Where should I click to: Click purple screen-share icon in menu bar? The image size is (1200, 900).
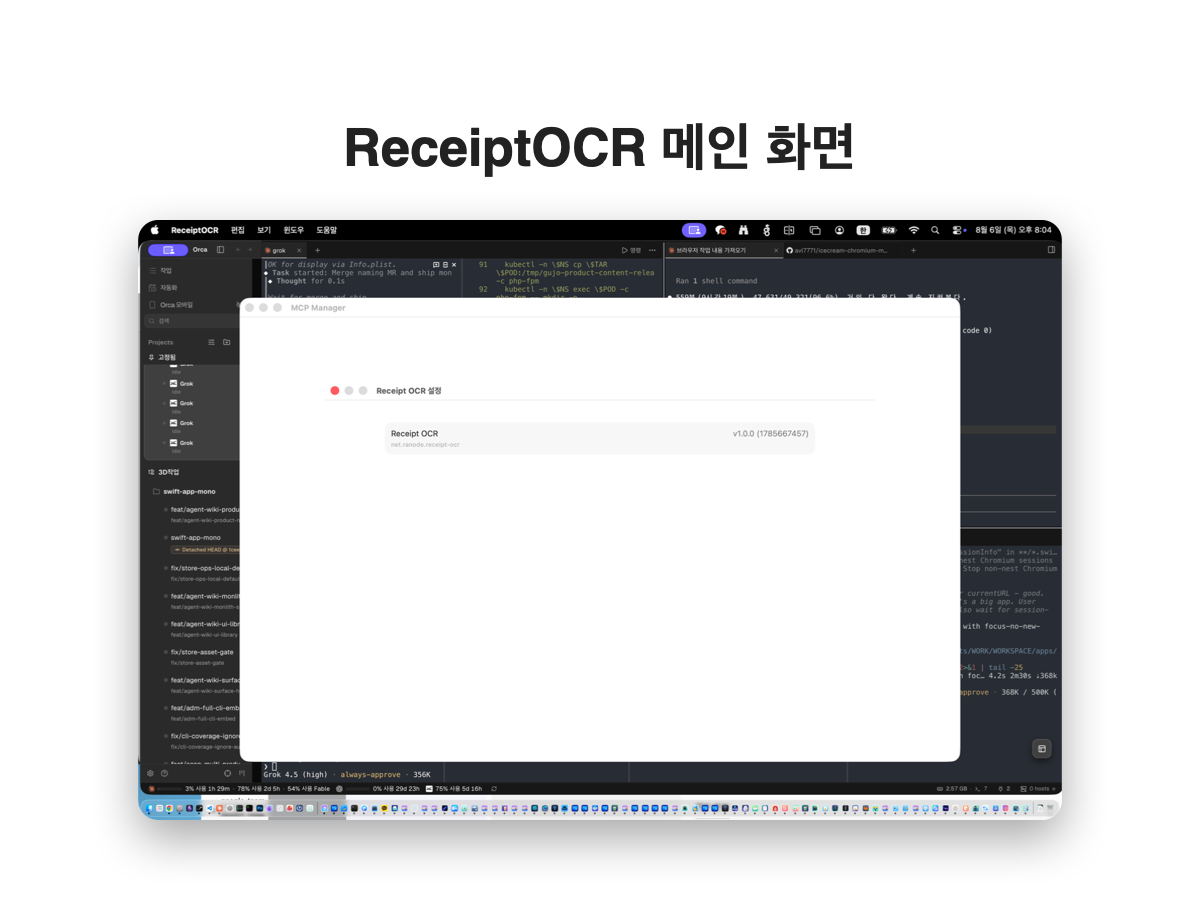694,230
